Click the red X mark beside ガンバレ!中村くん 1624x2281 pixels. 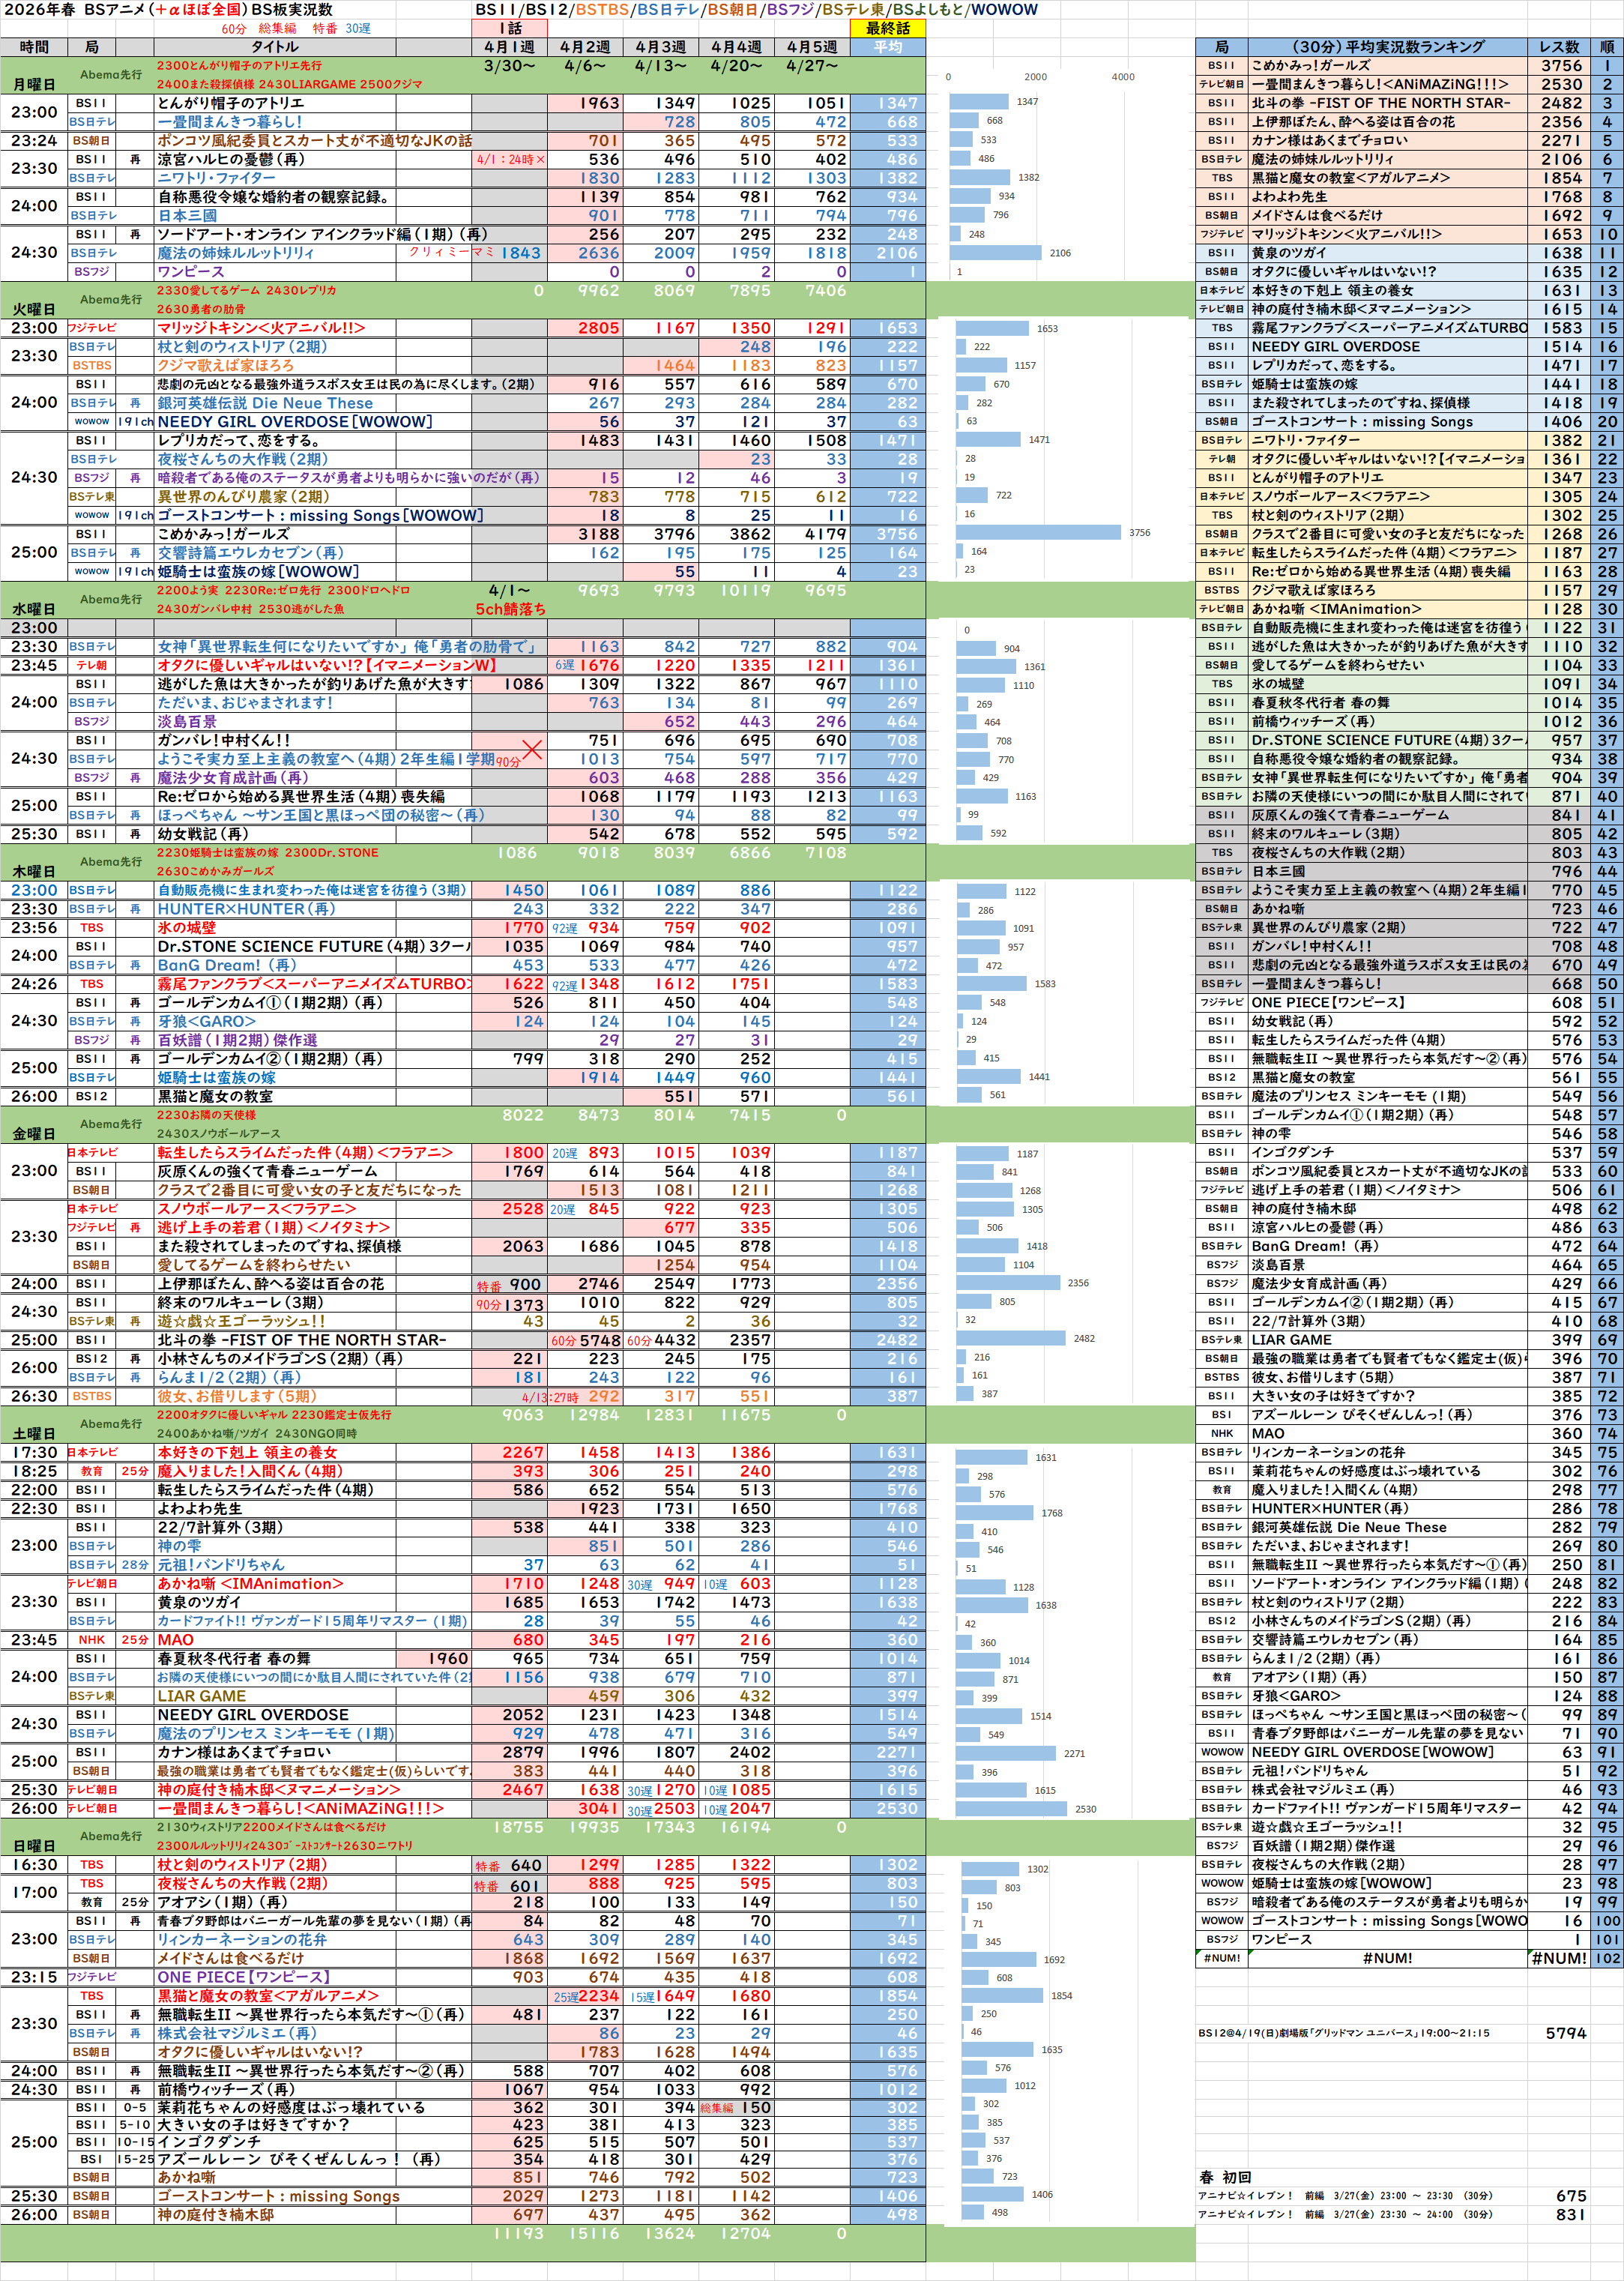532,749
